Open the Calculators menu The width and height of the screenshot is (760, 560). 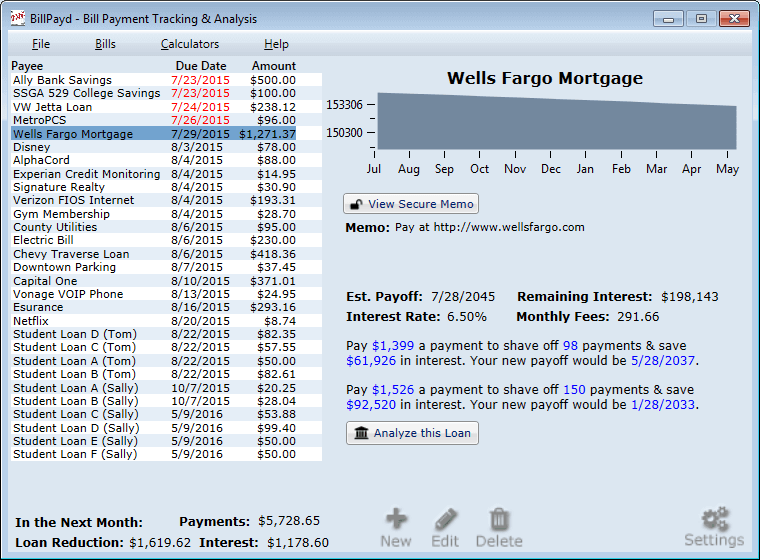pos(190,44)
